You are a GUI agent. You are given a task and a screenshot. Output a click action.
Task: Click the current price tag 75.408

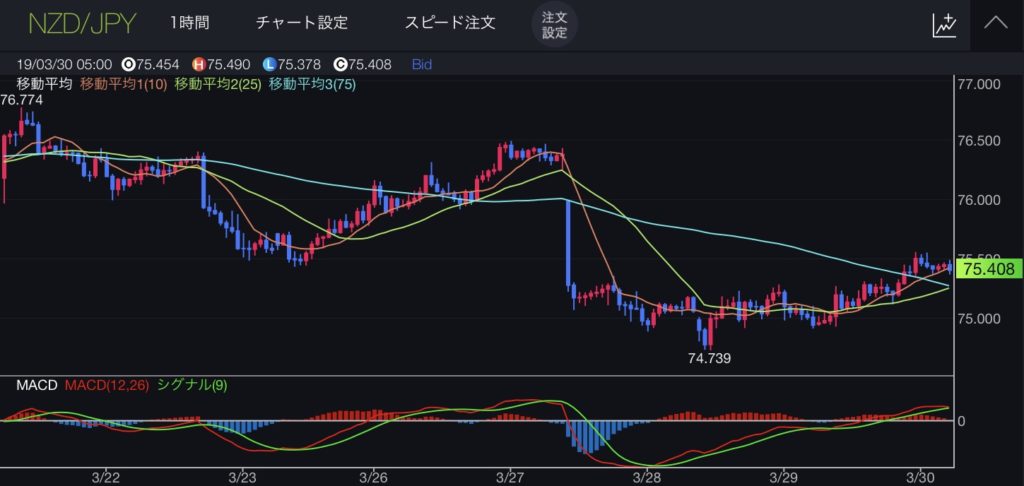click(x=988, y=268)
